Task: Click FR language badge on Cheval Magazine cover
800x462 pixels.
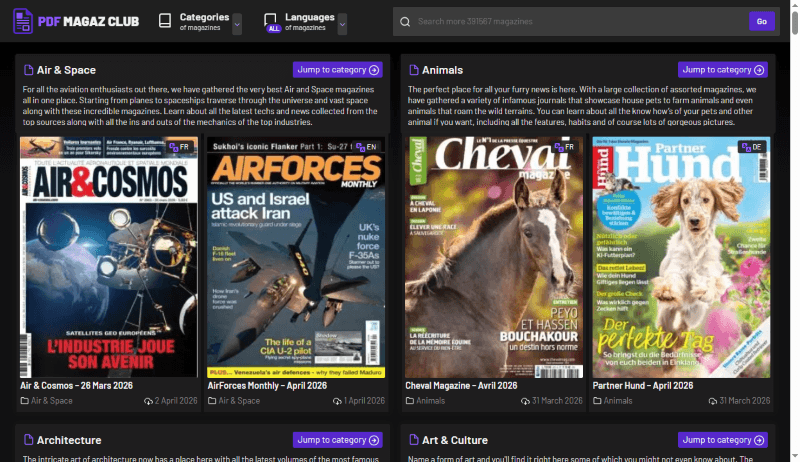Action: click(565, 147)
